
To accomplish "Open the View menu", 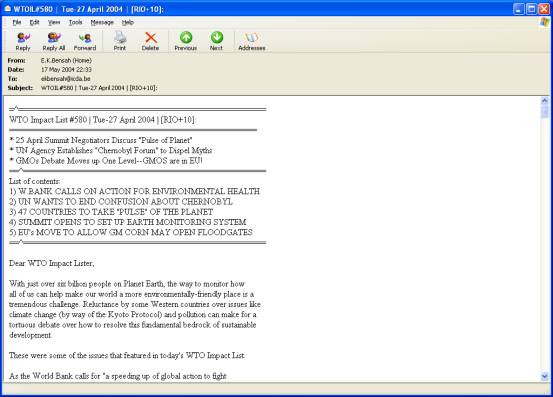I will pyautogui.click(x=54, y=22).
